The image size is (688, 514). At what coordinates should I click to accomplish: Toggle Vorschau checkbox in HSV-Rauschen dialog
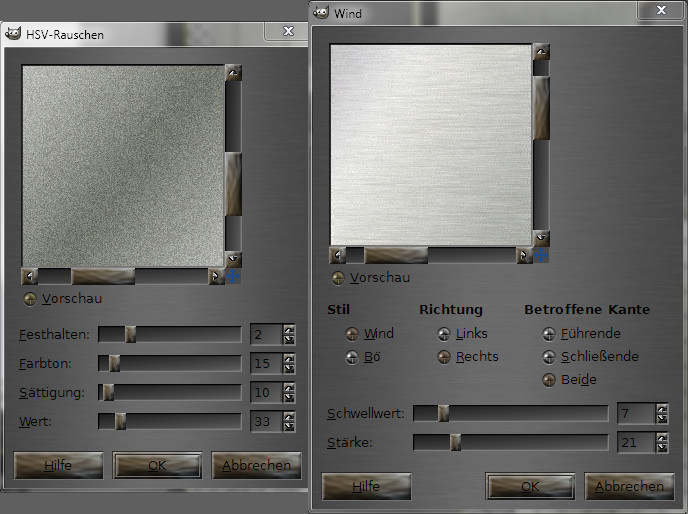pos(31,298)
